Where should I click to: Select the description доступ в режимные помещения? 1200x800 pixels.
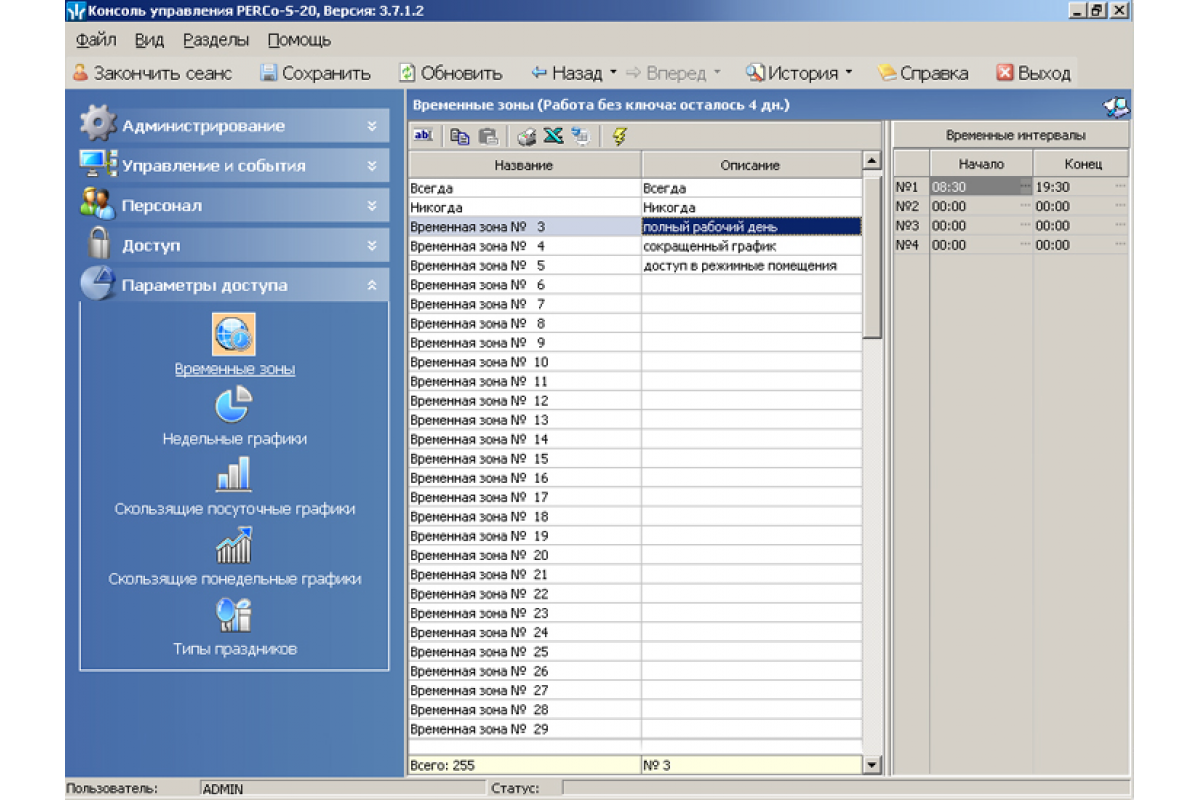point(751,265)
